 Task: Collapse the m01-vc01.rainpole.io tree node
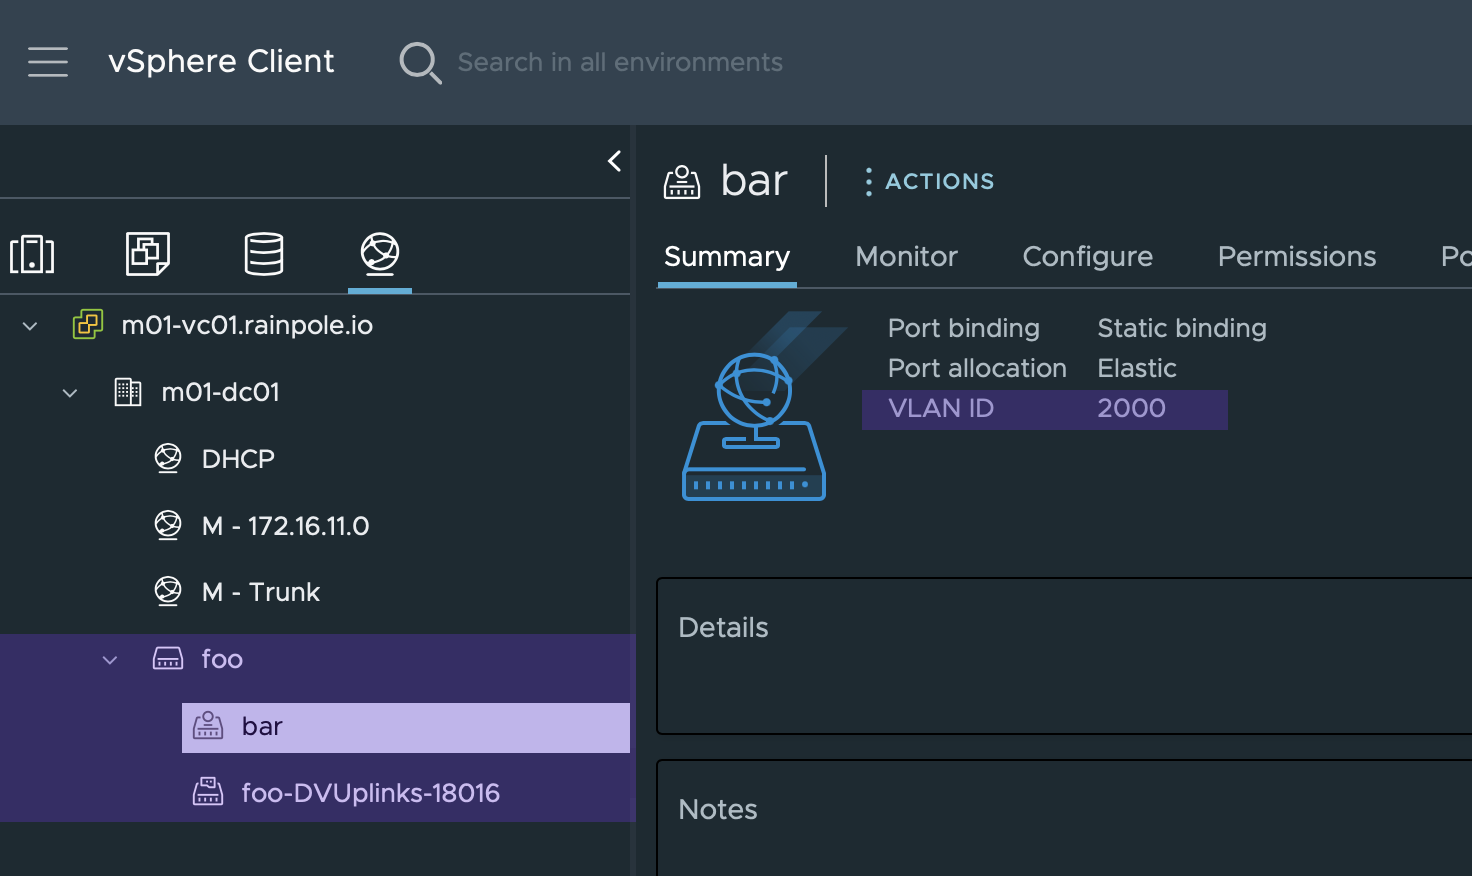(x=29, y=325)
